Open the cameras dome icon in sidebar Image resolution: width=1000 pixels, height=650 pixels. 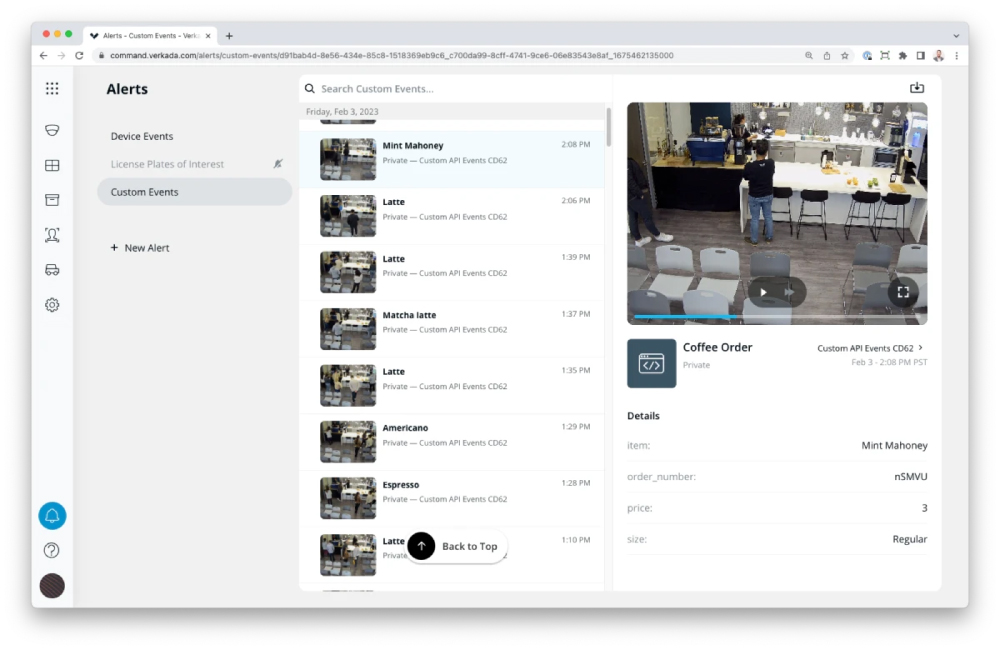coord(52,130)
